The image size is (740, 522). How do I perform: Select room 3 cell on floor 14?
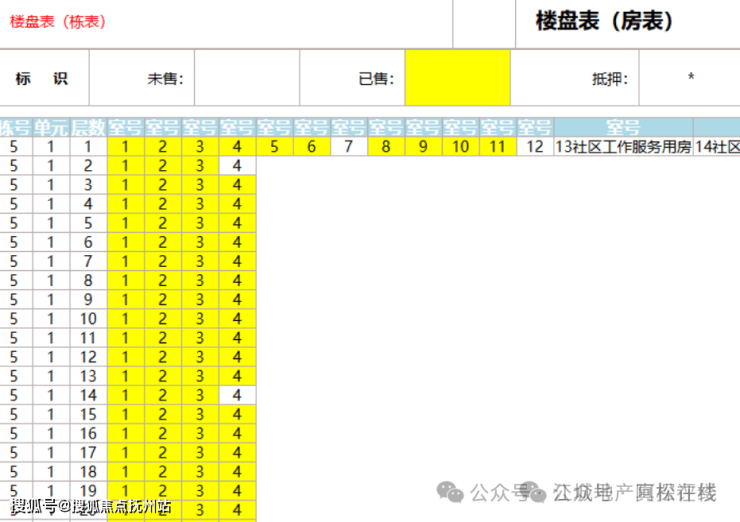pyautogui.click(x=200, y=395)
